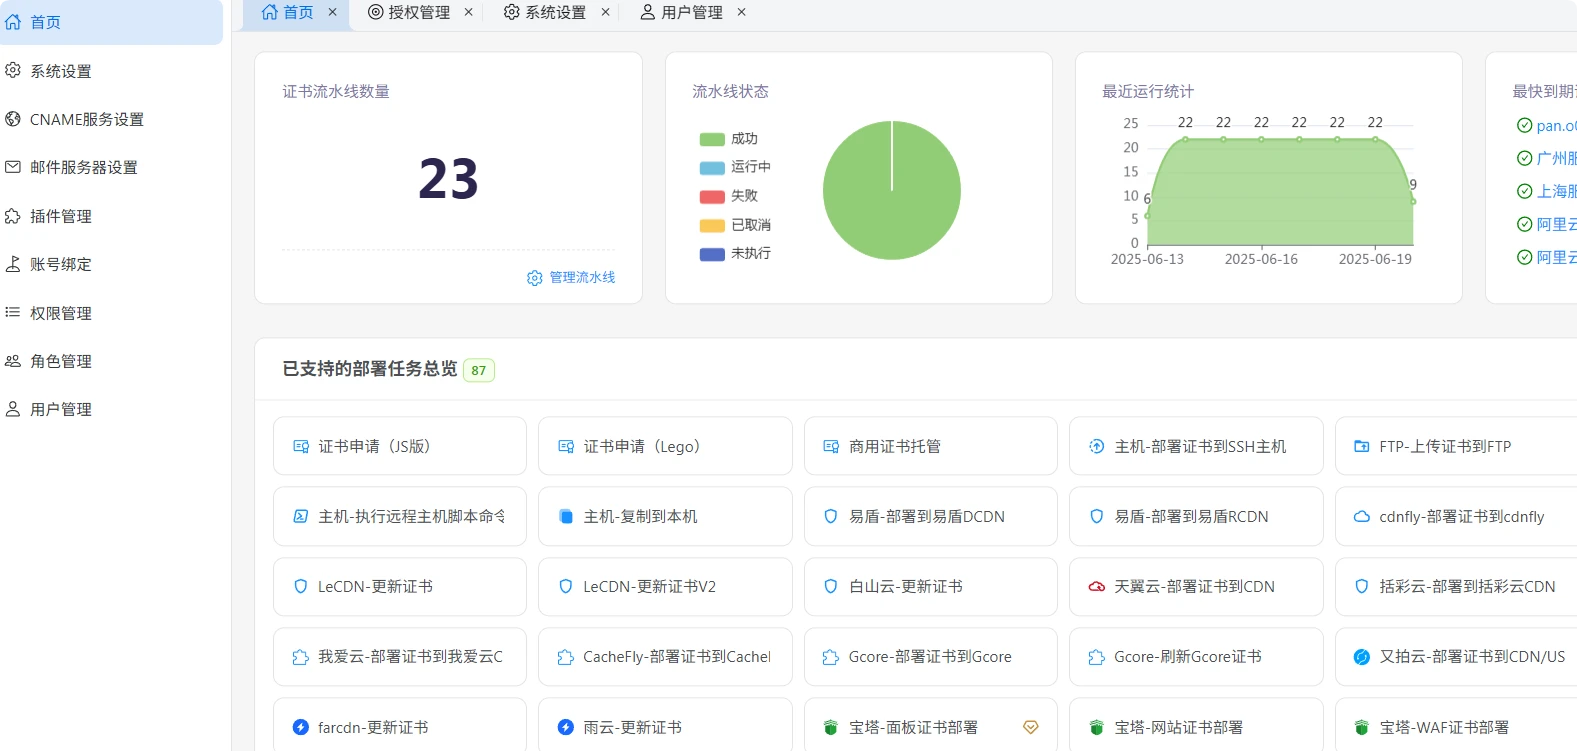Toggle the 未执行 legend swatch
The height and width of the screenshot is (751, 1577).
(x=712, y=254)
